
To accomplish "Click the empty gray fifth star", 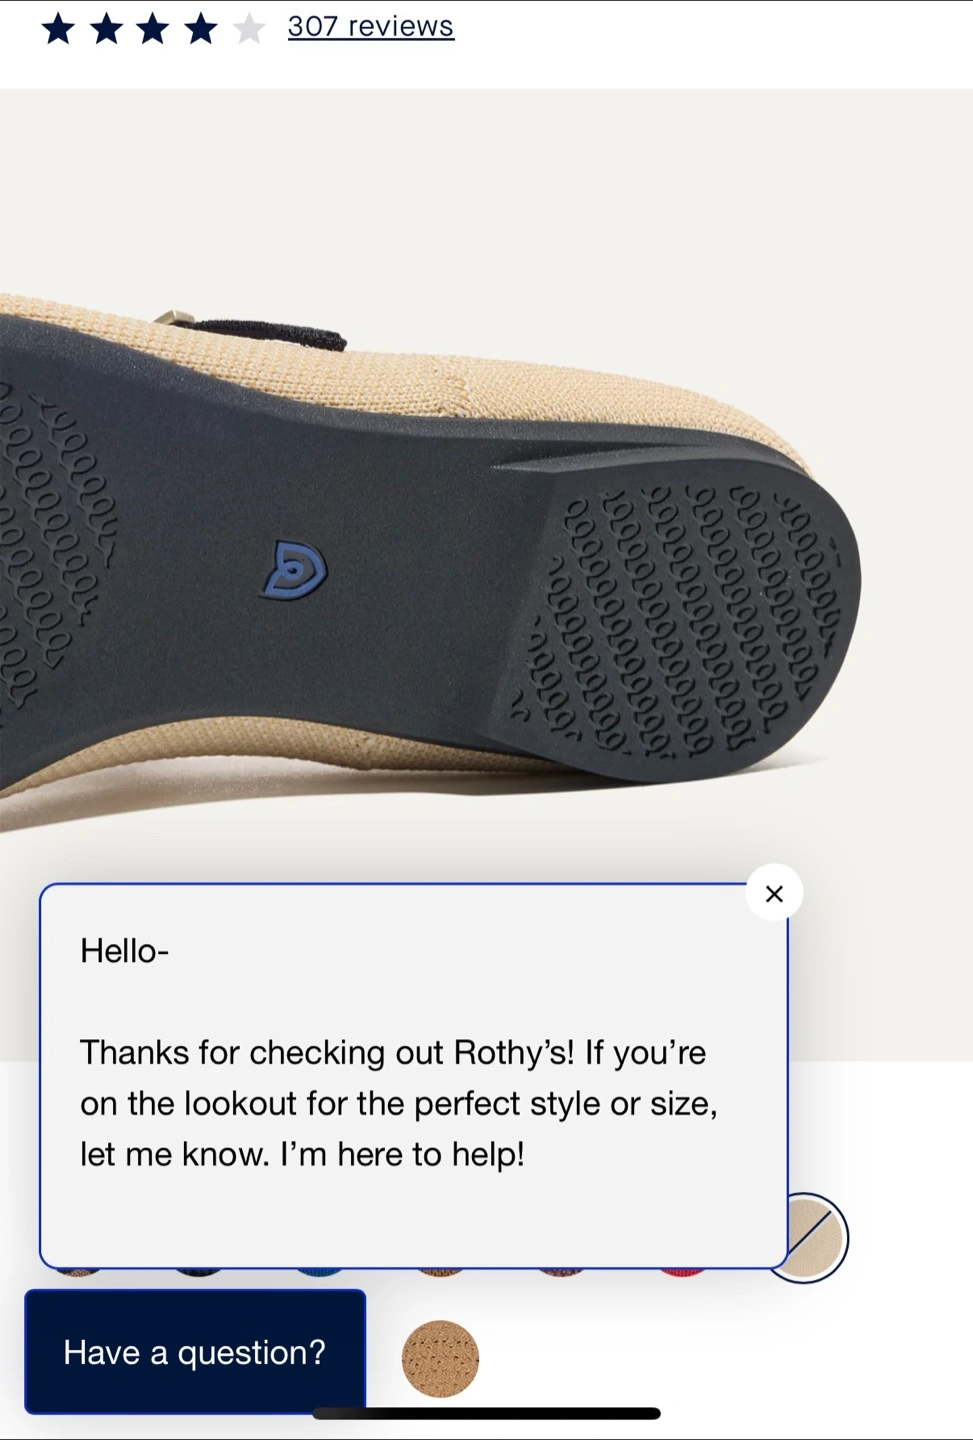I will (x=249, y=28).
